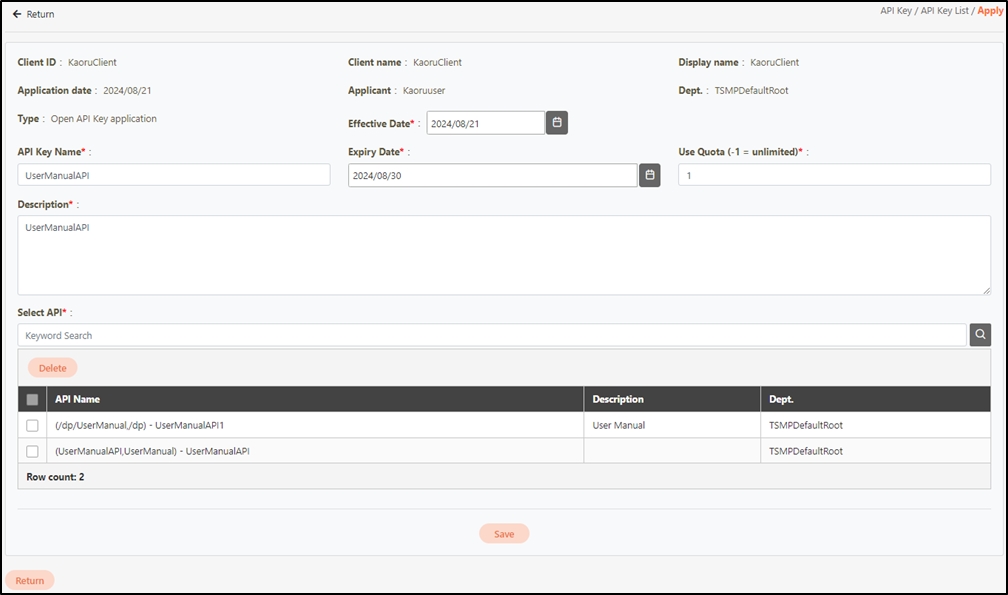
Task: Click the Description column header in table
Action: [x=618, y=399]
